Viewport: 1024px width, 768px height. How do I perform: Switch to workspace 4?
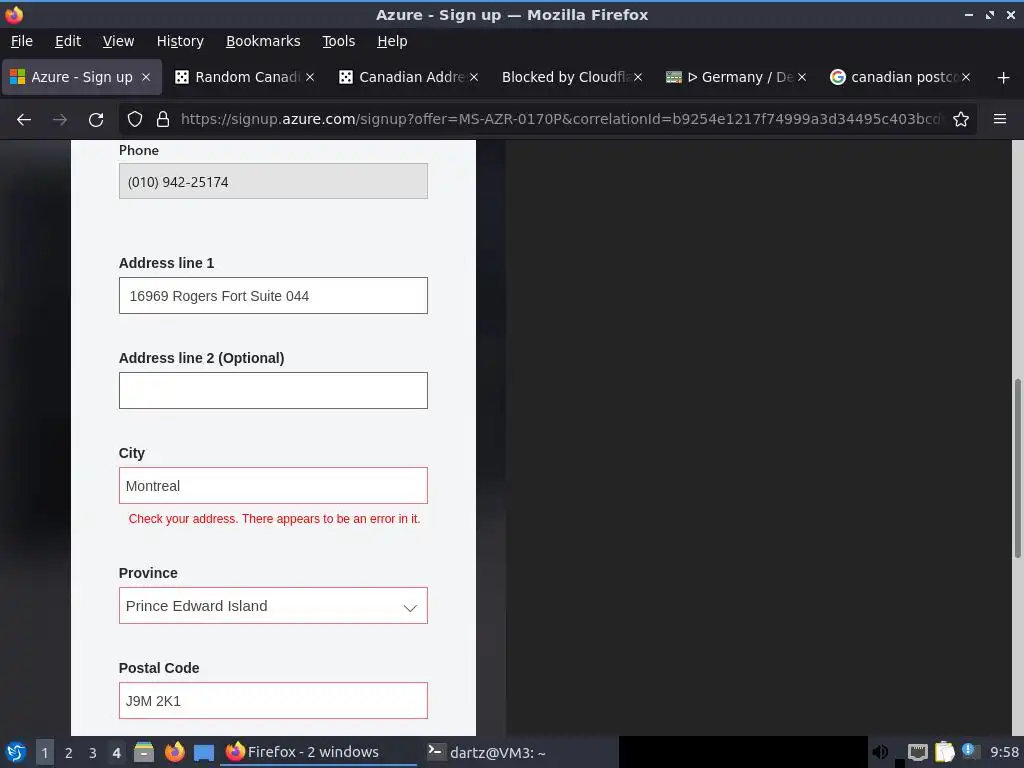(x=117, y=753)
